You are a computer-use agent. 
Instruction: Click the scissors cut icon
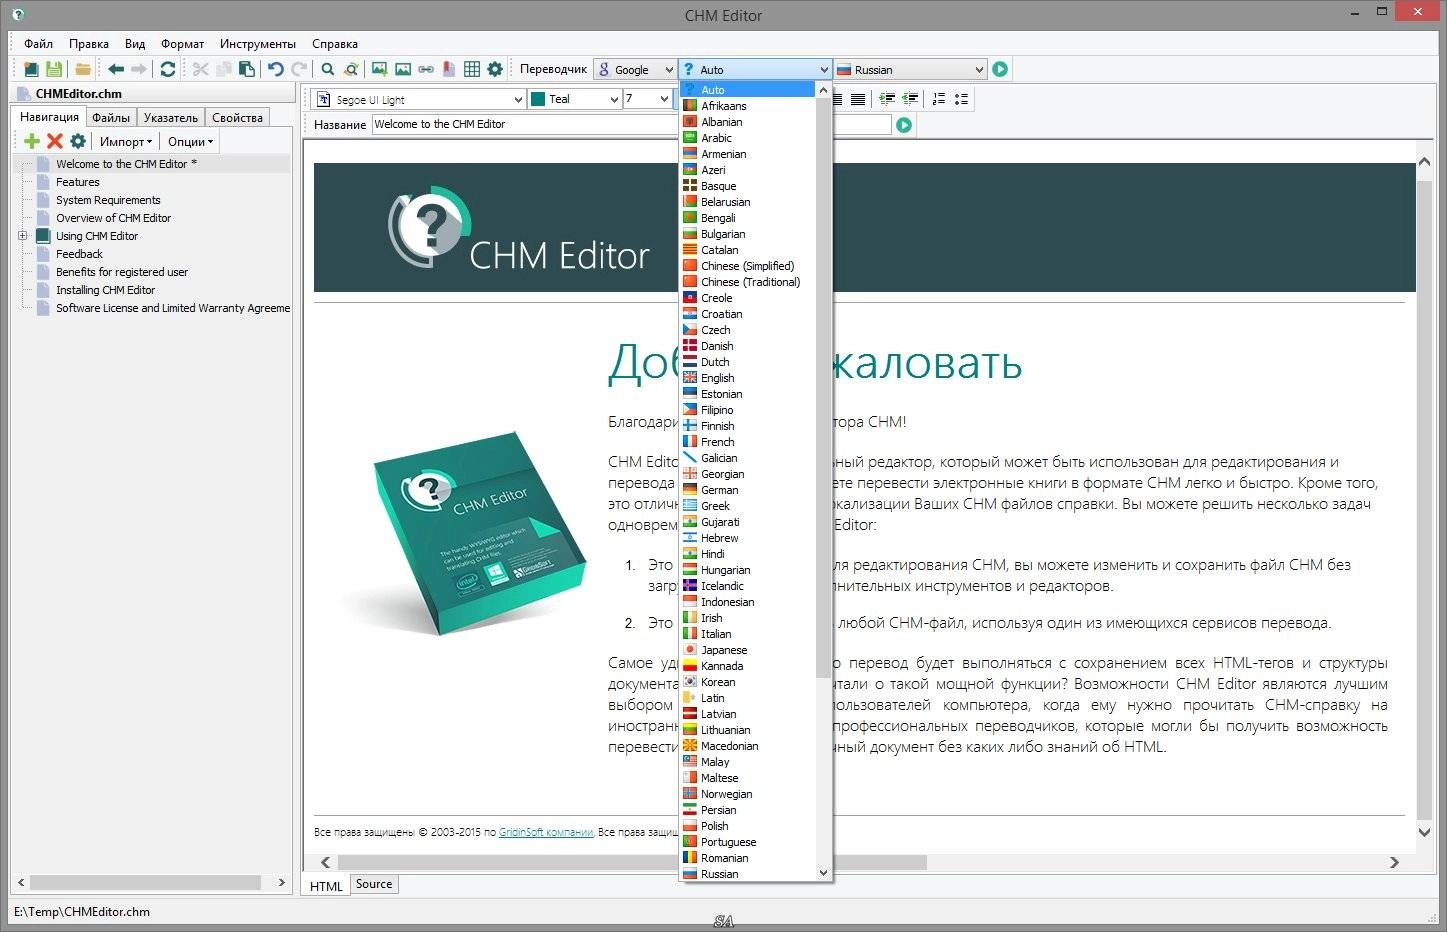tap(200, 69)
